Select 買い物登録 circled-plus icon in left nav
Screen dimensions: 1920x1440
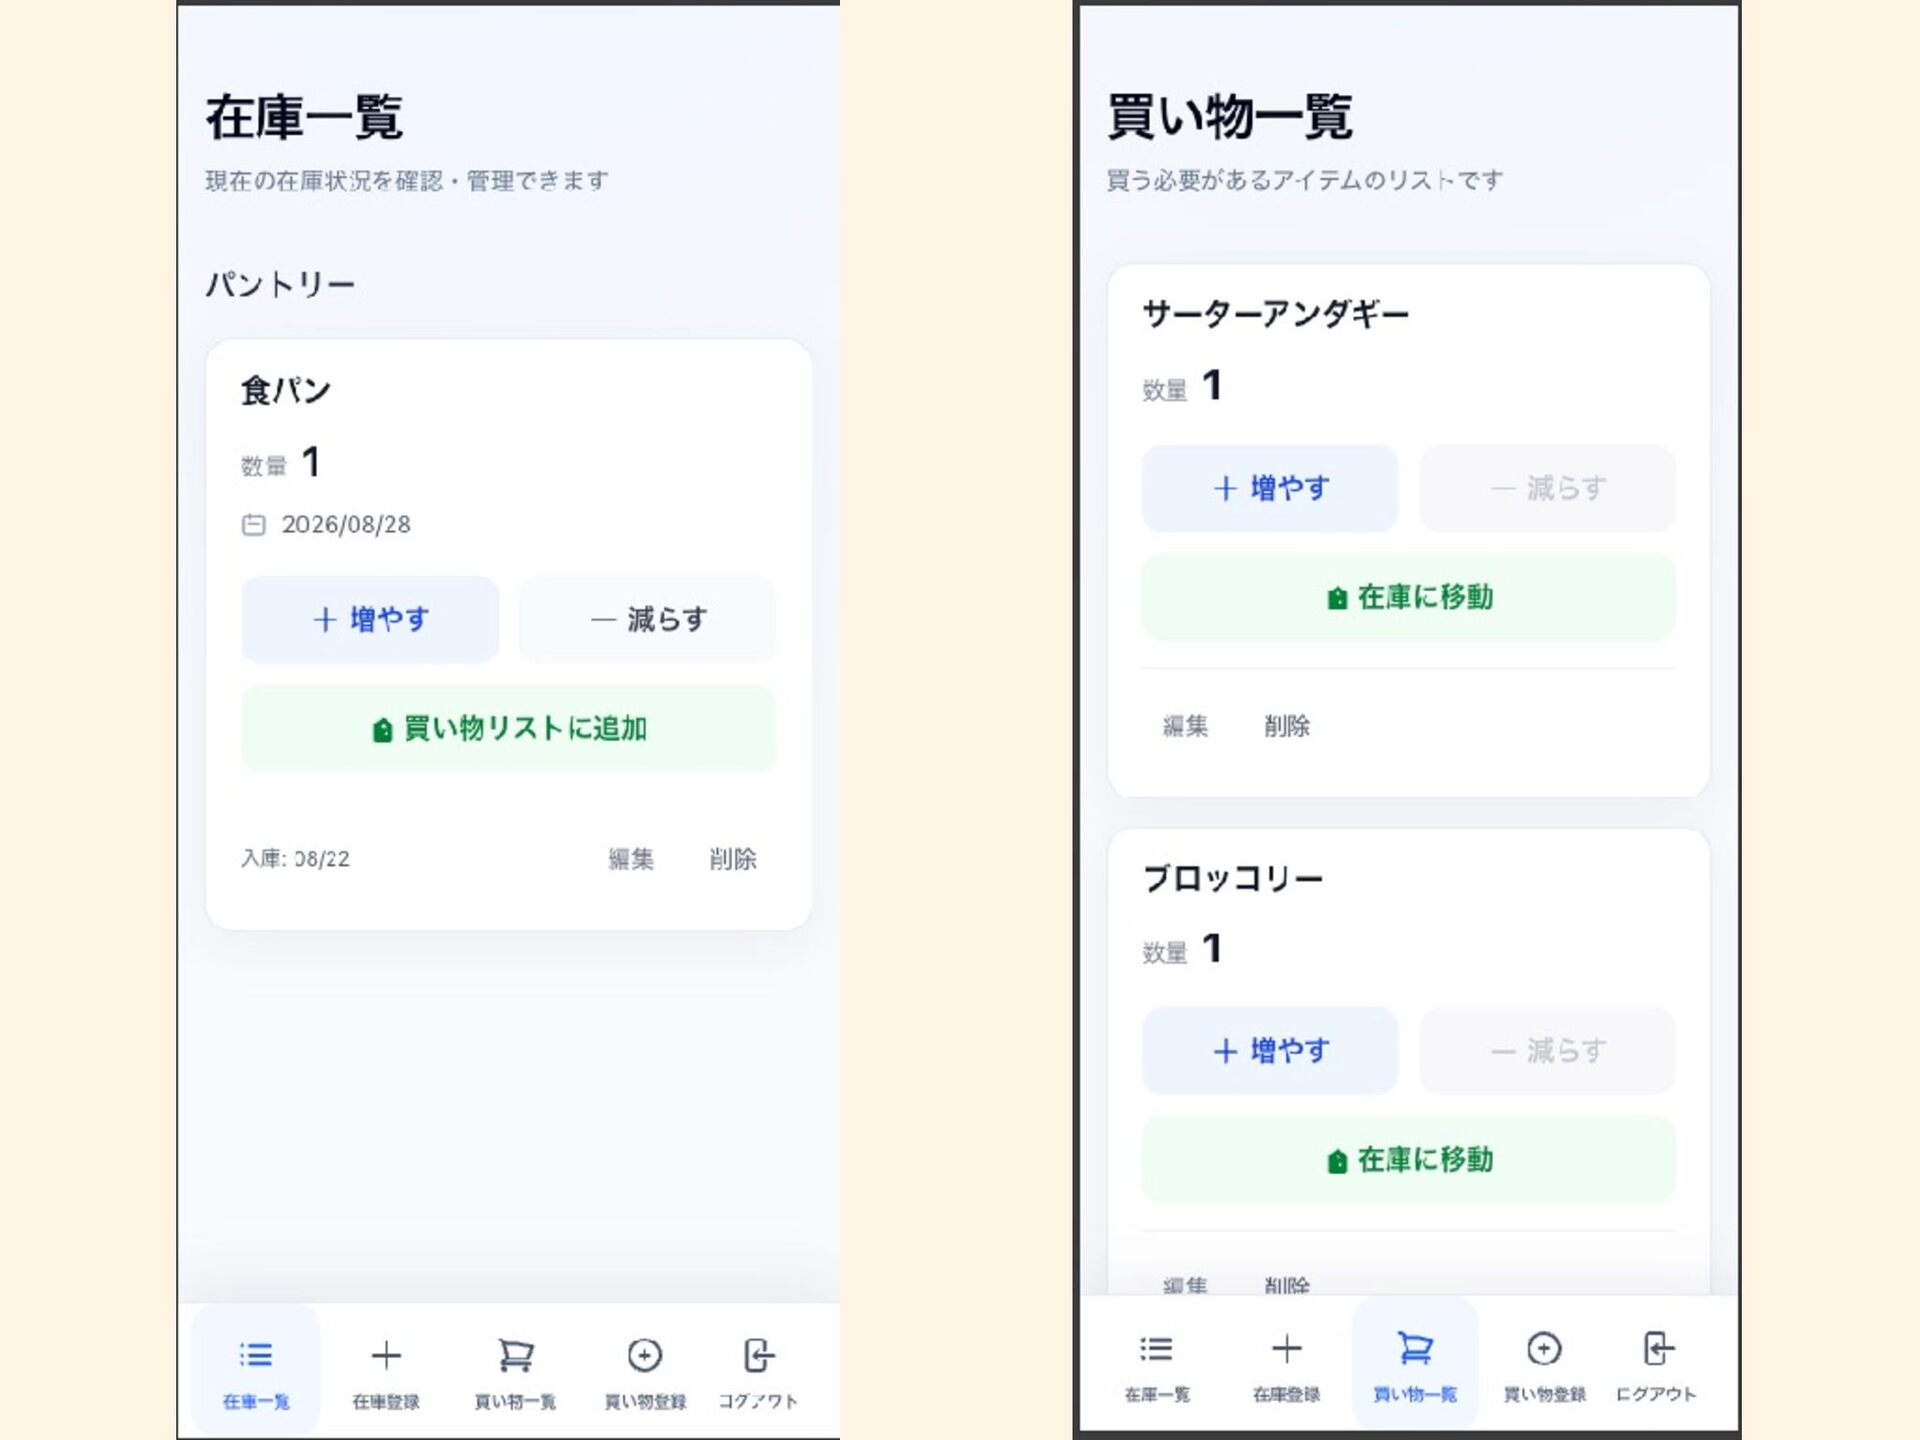[645, 1355]
